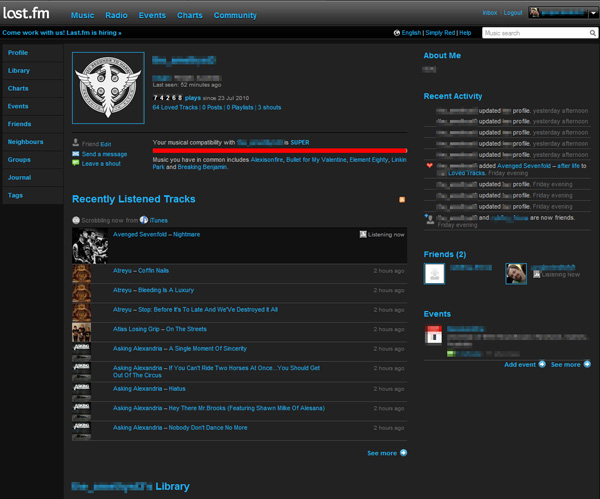Image resolution: width=600 pixels, height=499 pixels.
Task: Click the user avatar in the top bar
Action: click(x=535, y=13)
